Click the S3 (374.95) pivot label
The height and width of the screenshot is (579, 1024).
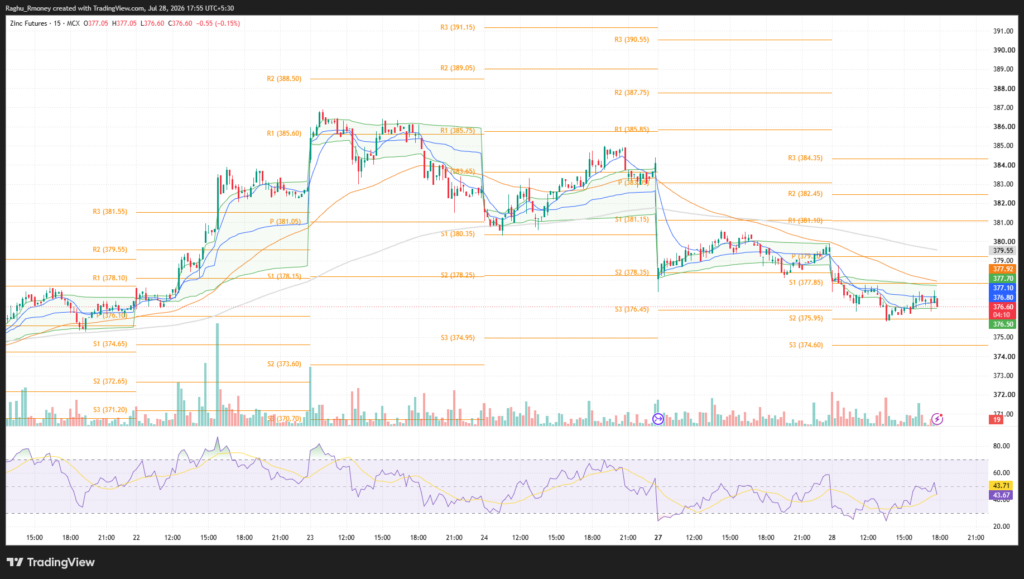tap(458, 338)
